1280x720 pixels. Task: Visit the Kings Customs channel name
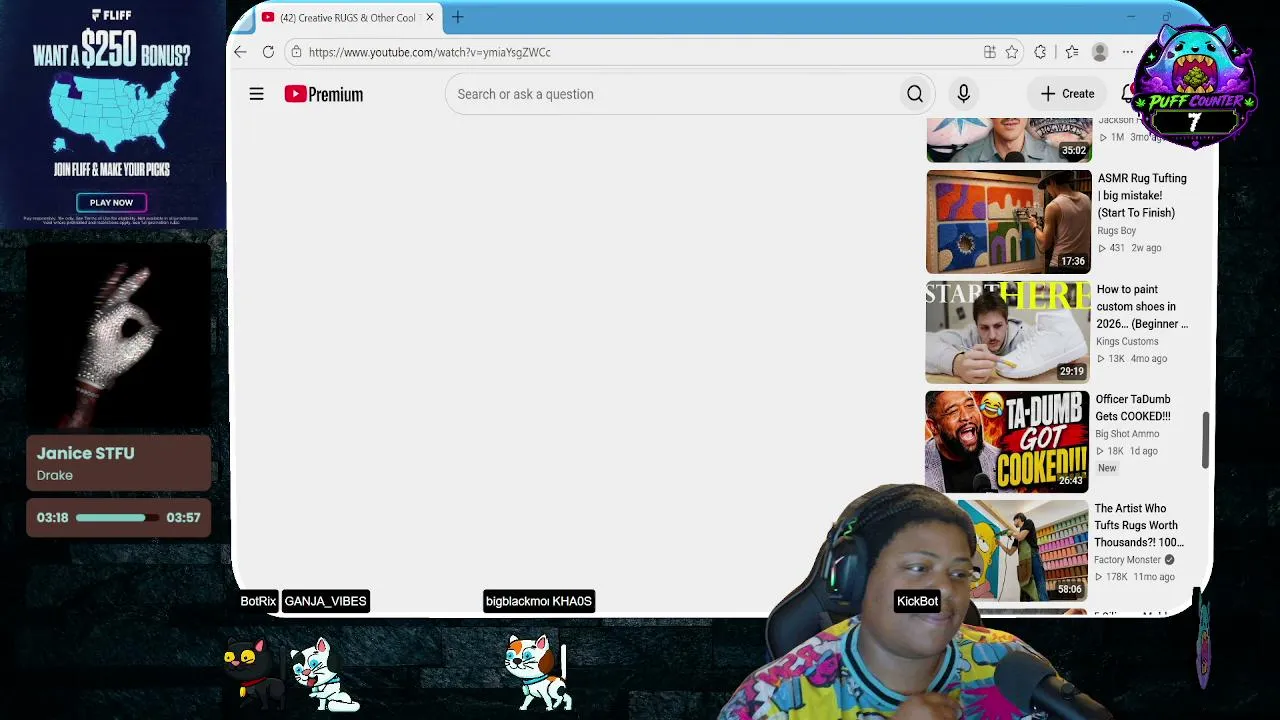coord(1127,341)
